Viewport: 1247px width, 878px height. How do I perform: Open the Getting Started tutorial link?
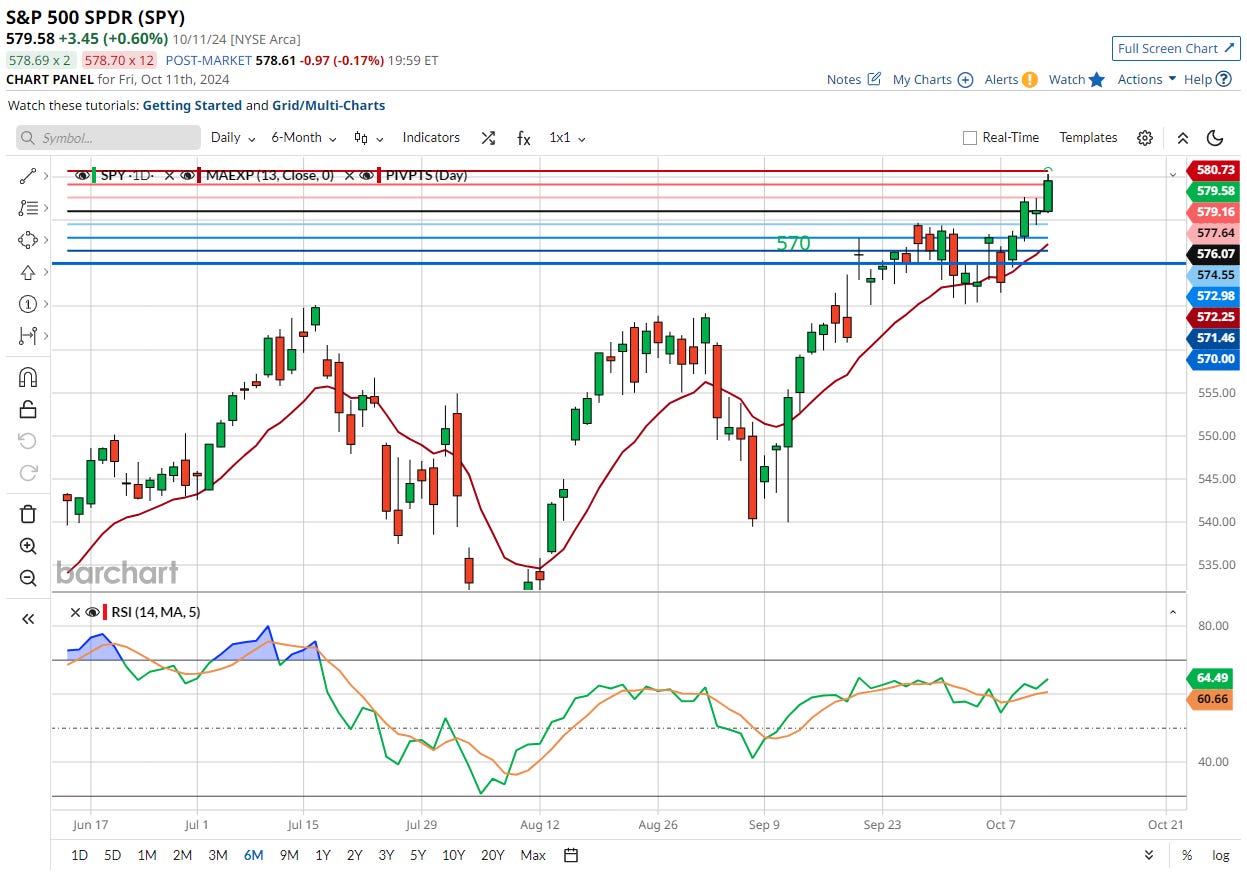(192, 105)
